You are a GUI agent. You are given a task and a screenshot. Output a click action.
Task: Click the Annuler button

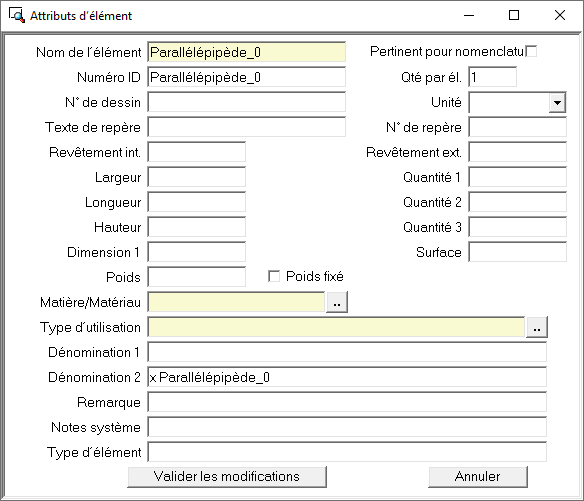478,476
